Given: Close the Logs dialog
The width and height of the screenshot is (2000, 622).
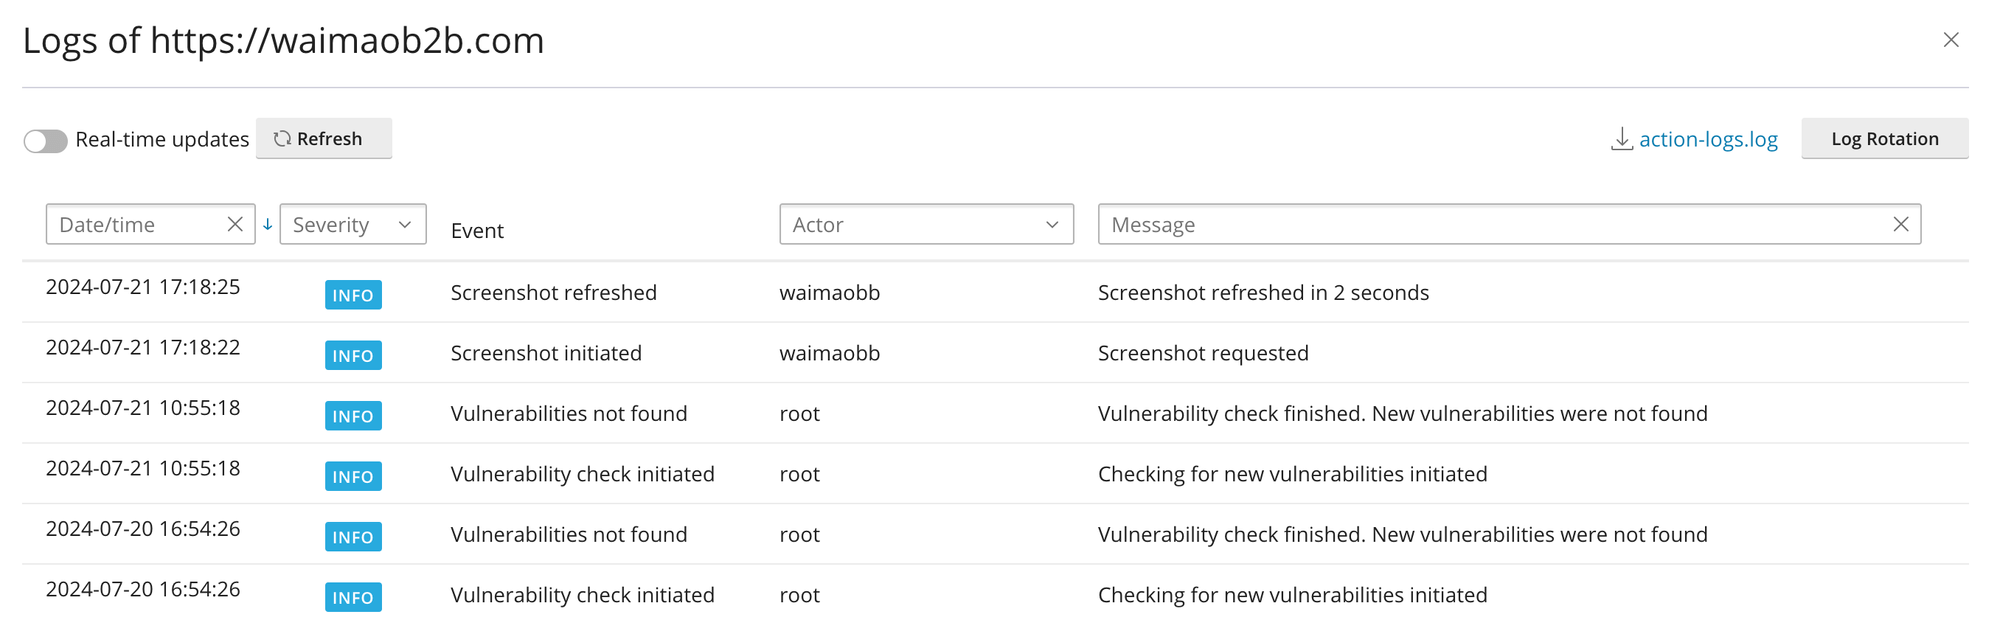Looking at the screenshot, I should tap(1950, 40).
